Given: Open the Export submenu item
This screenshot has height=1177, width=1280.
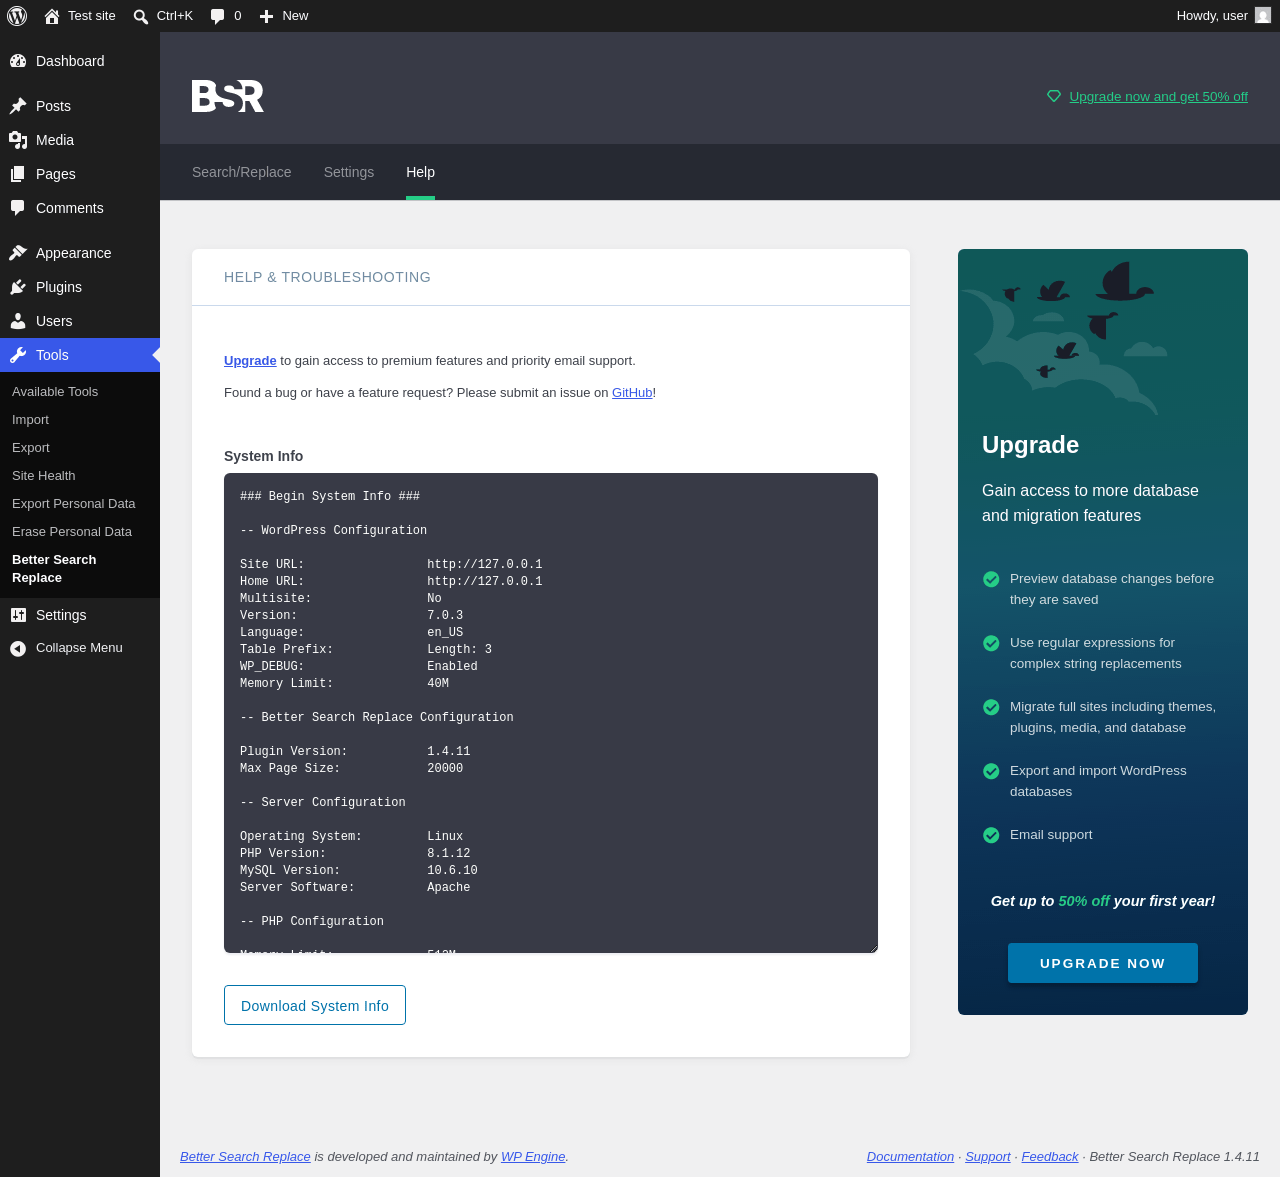Looking at the screenshot, I should pyautogui.click(x=31, y=448).
